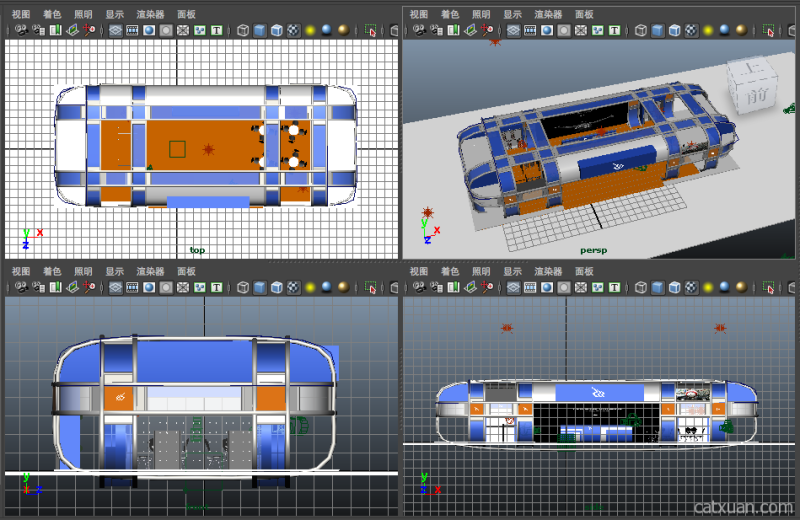Click the bookmarks icon in top view toolbar
This screenshot has height=520, width=800.
click(x=55, y=30)
